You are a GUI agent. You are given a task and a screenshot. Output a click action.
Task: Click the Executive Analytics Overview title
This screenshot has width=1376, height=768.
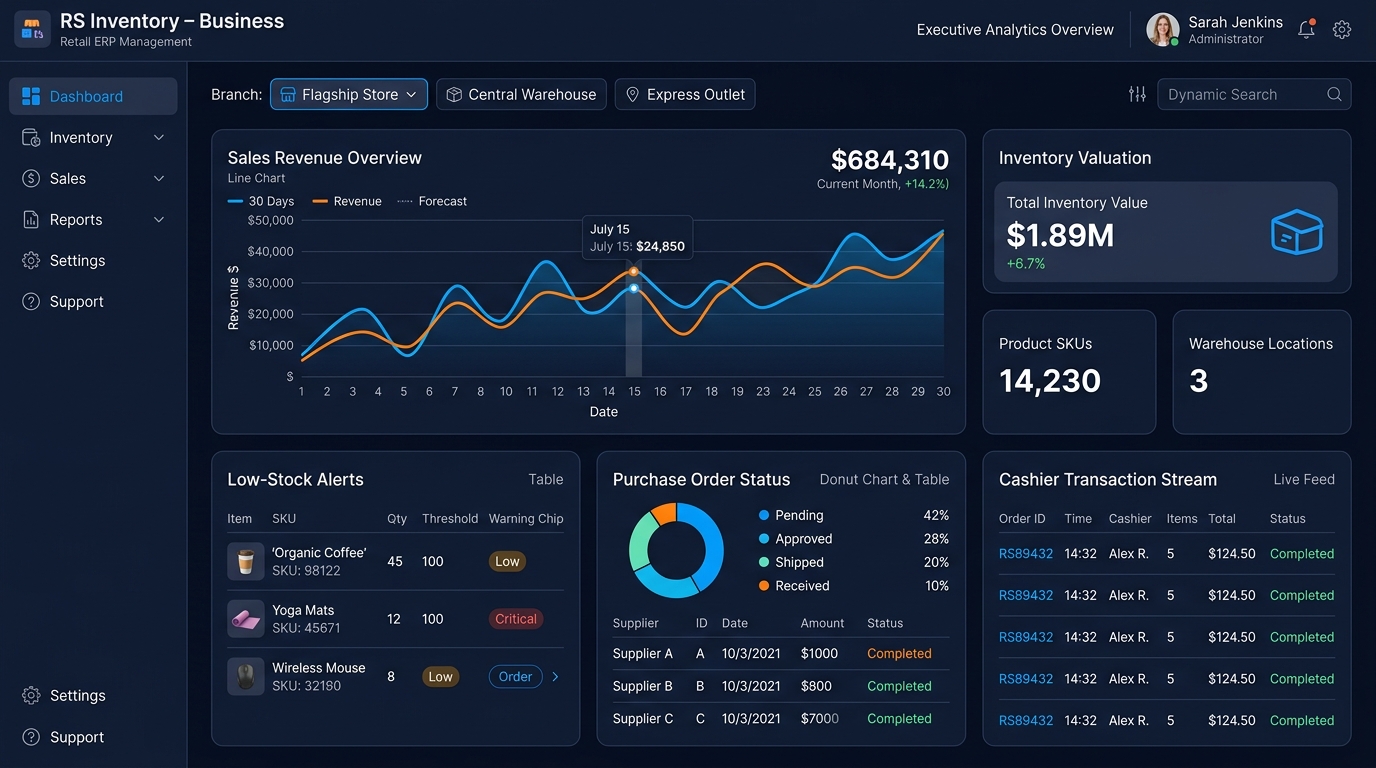tap(1015, 30)
